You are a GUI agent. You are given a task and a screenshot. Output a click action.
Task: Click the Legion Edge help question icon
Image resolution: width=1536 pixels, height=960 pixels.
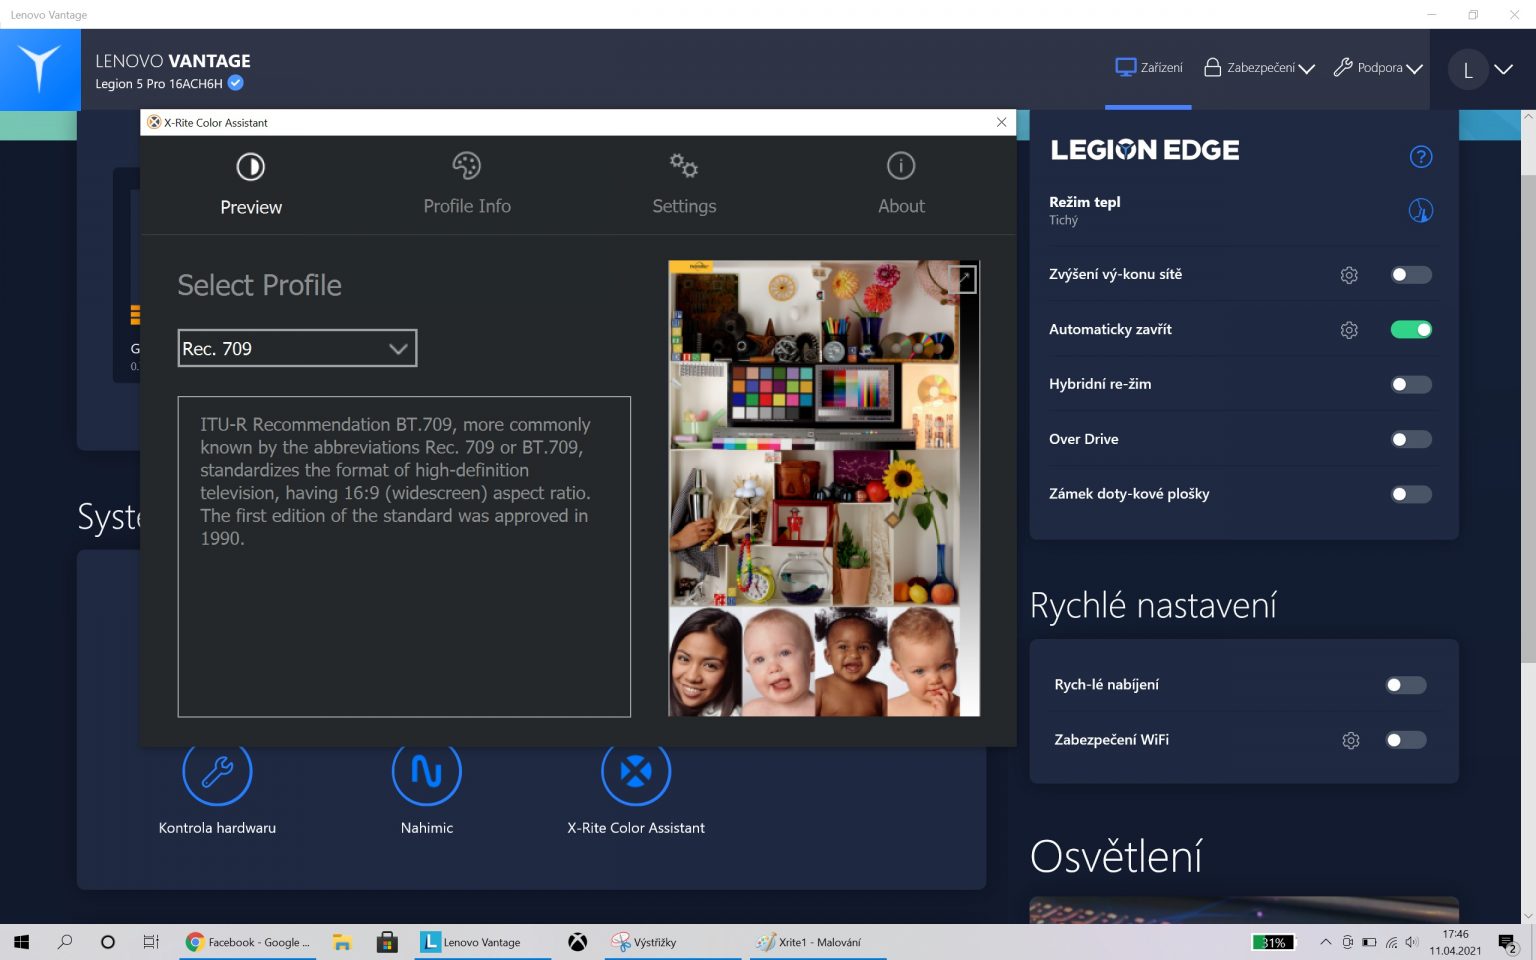pyautogui.click(x=1420, y=157)
